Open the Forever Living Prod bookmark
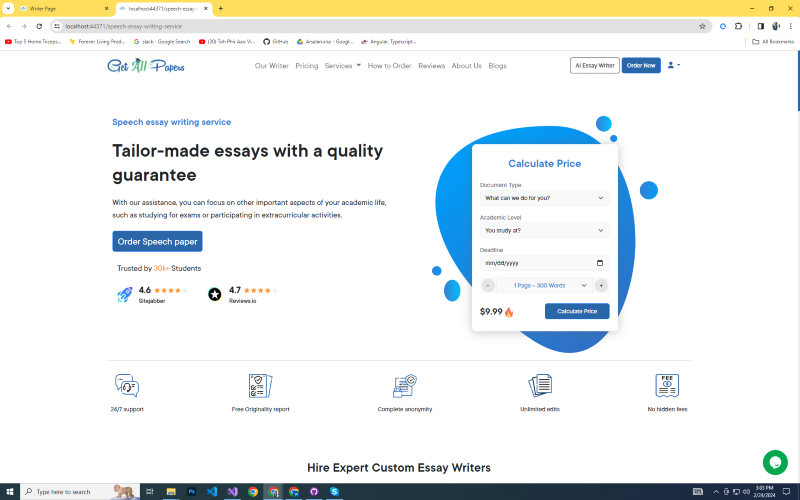This screenshot has width=800, height=500. pyautogui.click(x=97, y=42)
